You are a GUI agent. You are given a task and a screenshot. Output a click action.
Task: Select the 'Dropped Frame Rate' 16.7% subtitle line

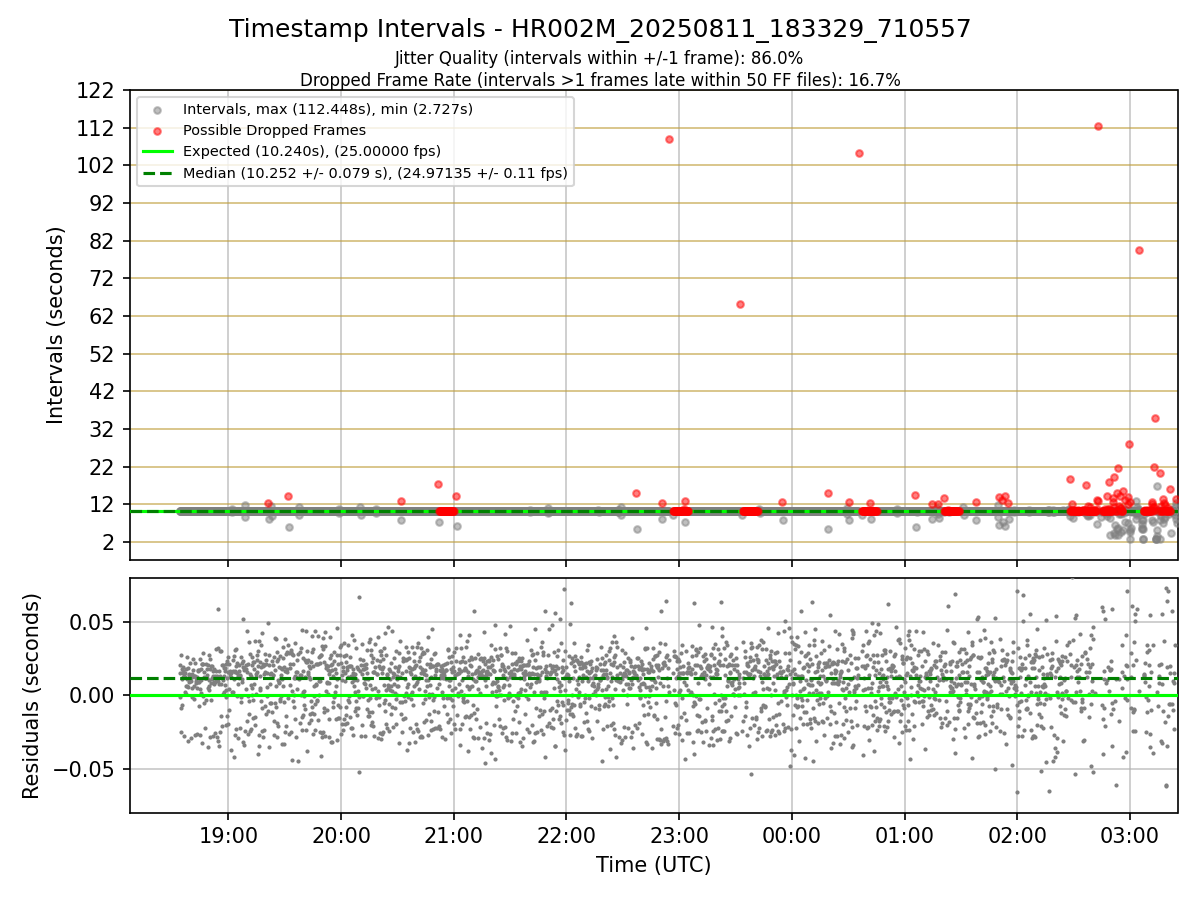[600, 80]
